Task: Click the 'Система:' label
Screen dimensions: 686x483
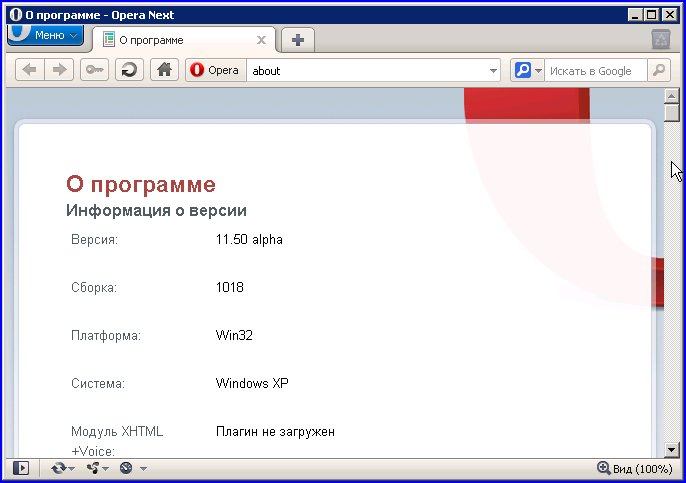Action: pos(98,384)
